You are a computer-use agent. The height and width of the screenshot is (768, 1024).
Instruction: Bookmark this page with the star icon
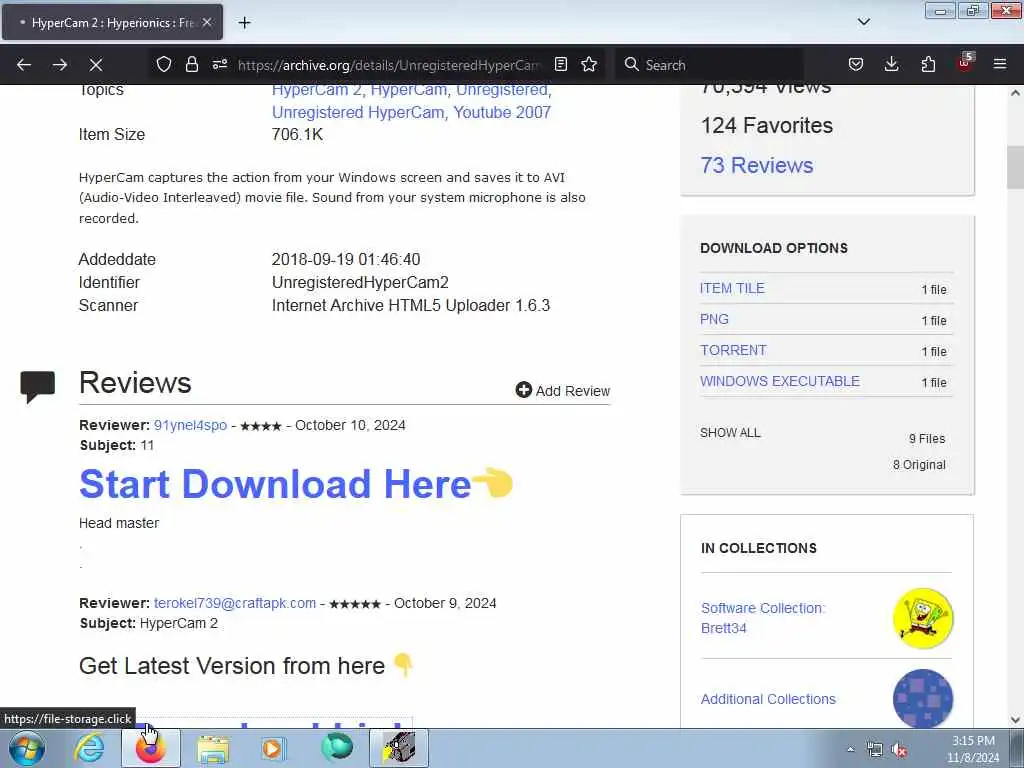tap(589, 64)
